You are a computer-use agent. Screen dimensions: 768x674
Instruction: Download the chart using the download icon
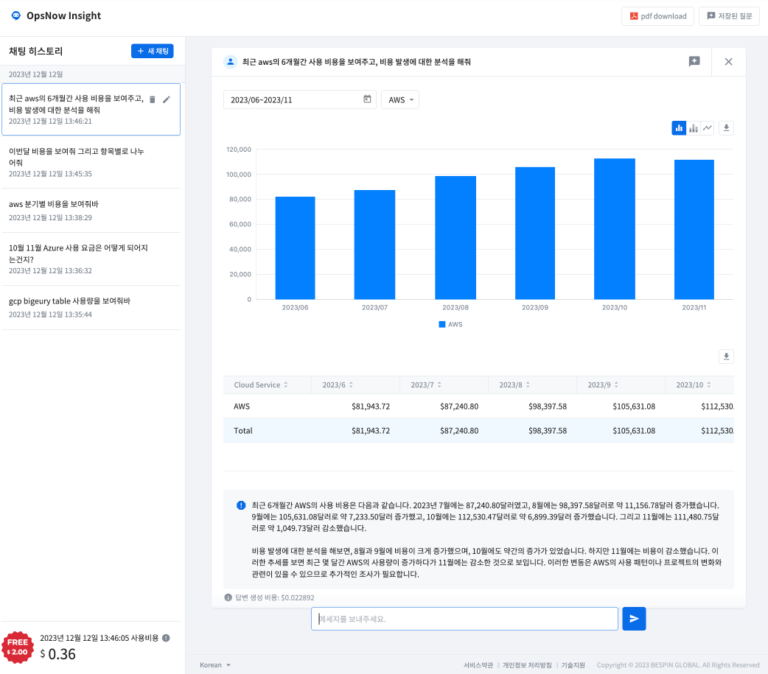pos(727,128)
